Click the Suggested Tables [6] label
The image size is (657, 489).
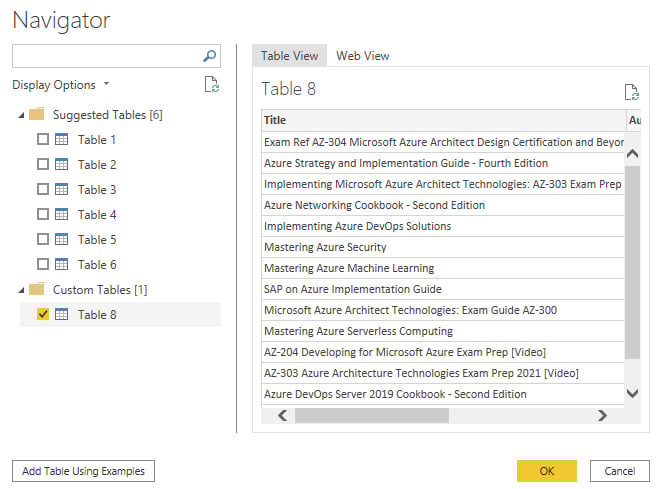point(108,115)
